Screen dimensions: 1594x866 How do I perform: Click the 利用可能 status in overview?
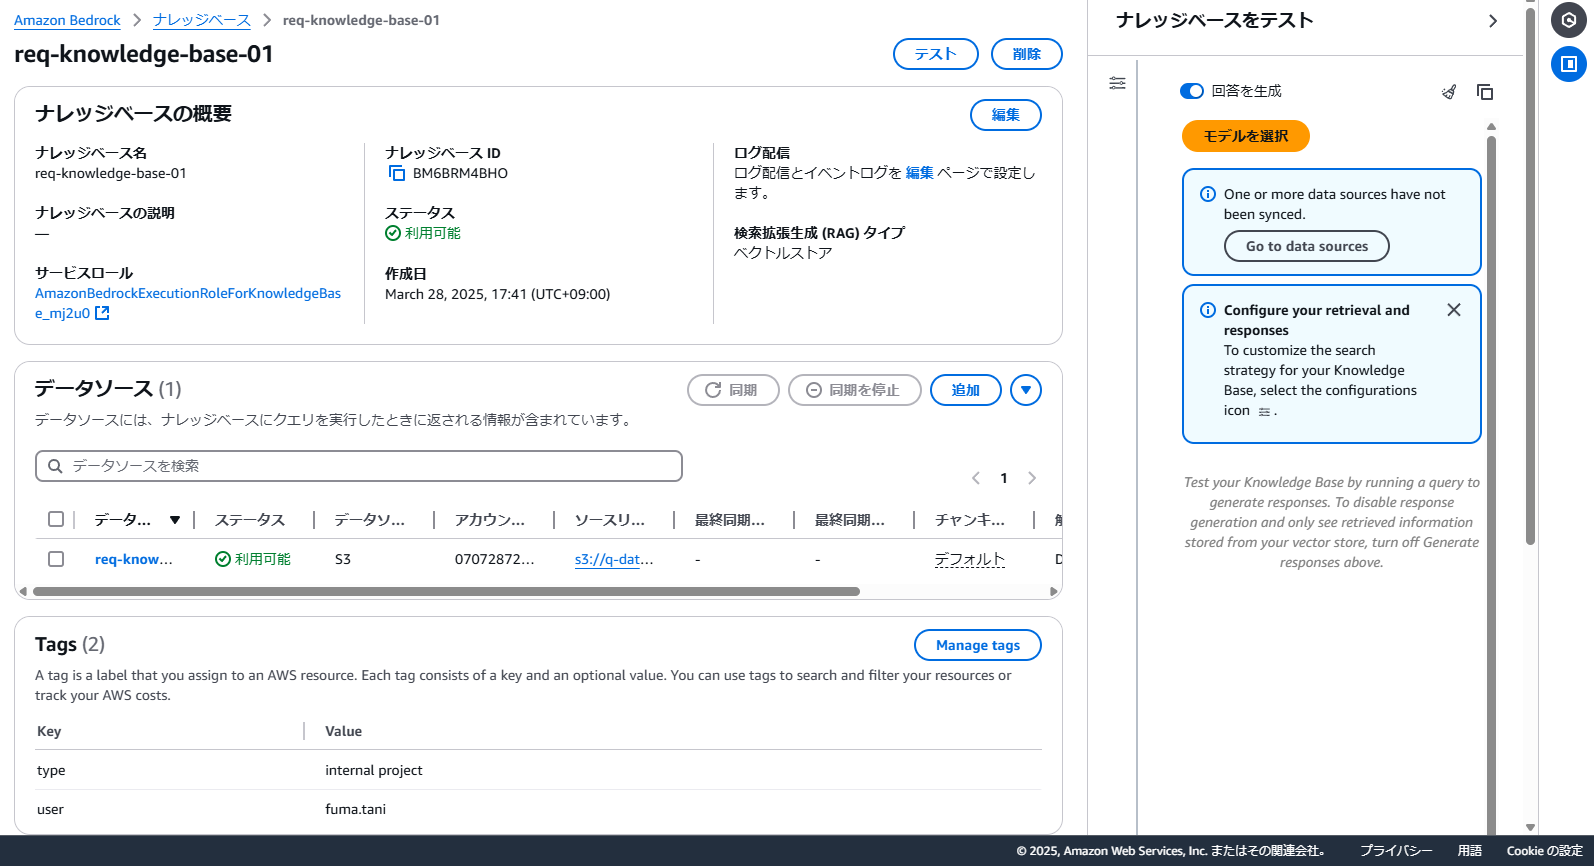423,233
